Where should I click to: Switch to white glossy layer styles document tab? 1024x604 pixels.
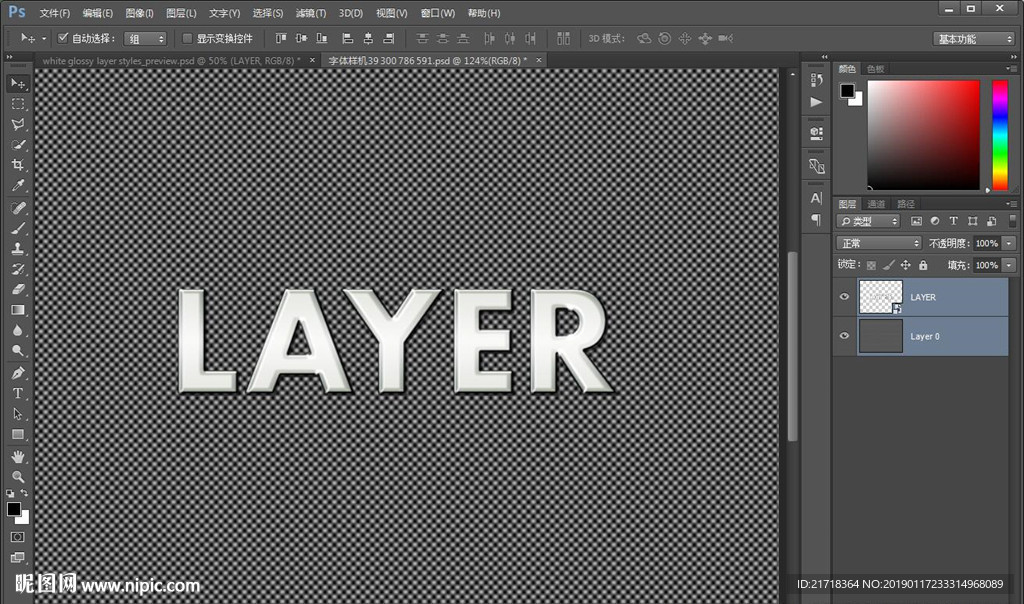tap(172, 60)
